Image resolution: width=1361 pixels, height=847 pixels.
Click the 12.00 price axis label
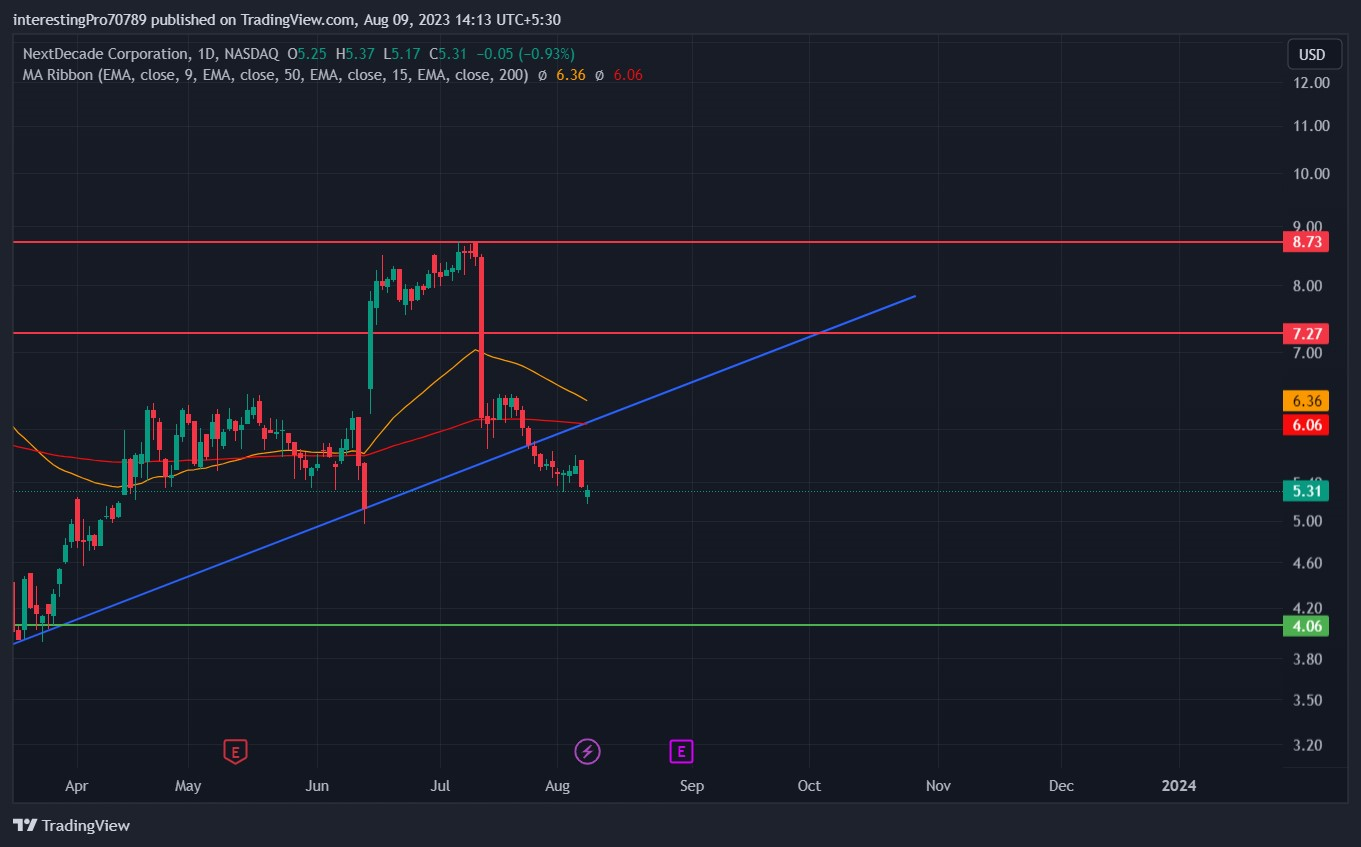click(1310, 83)
